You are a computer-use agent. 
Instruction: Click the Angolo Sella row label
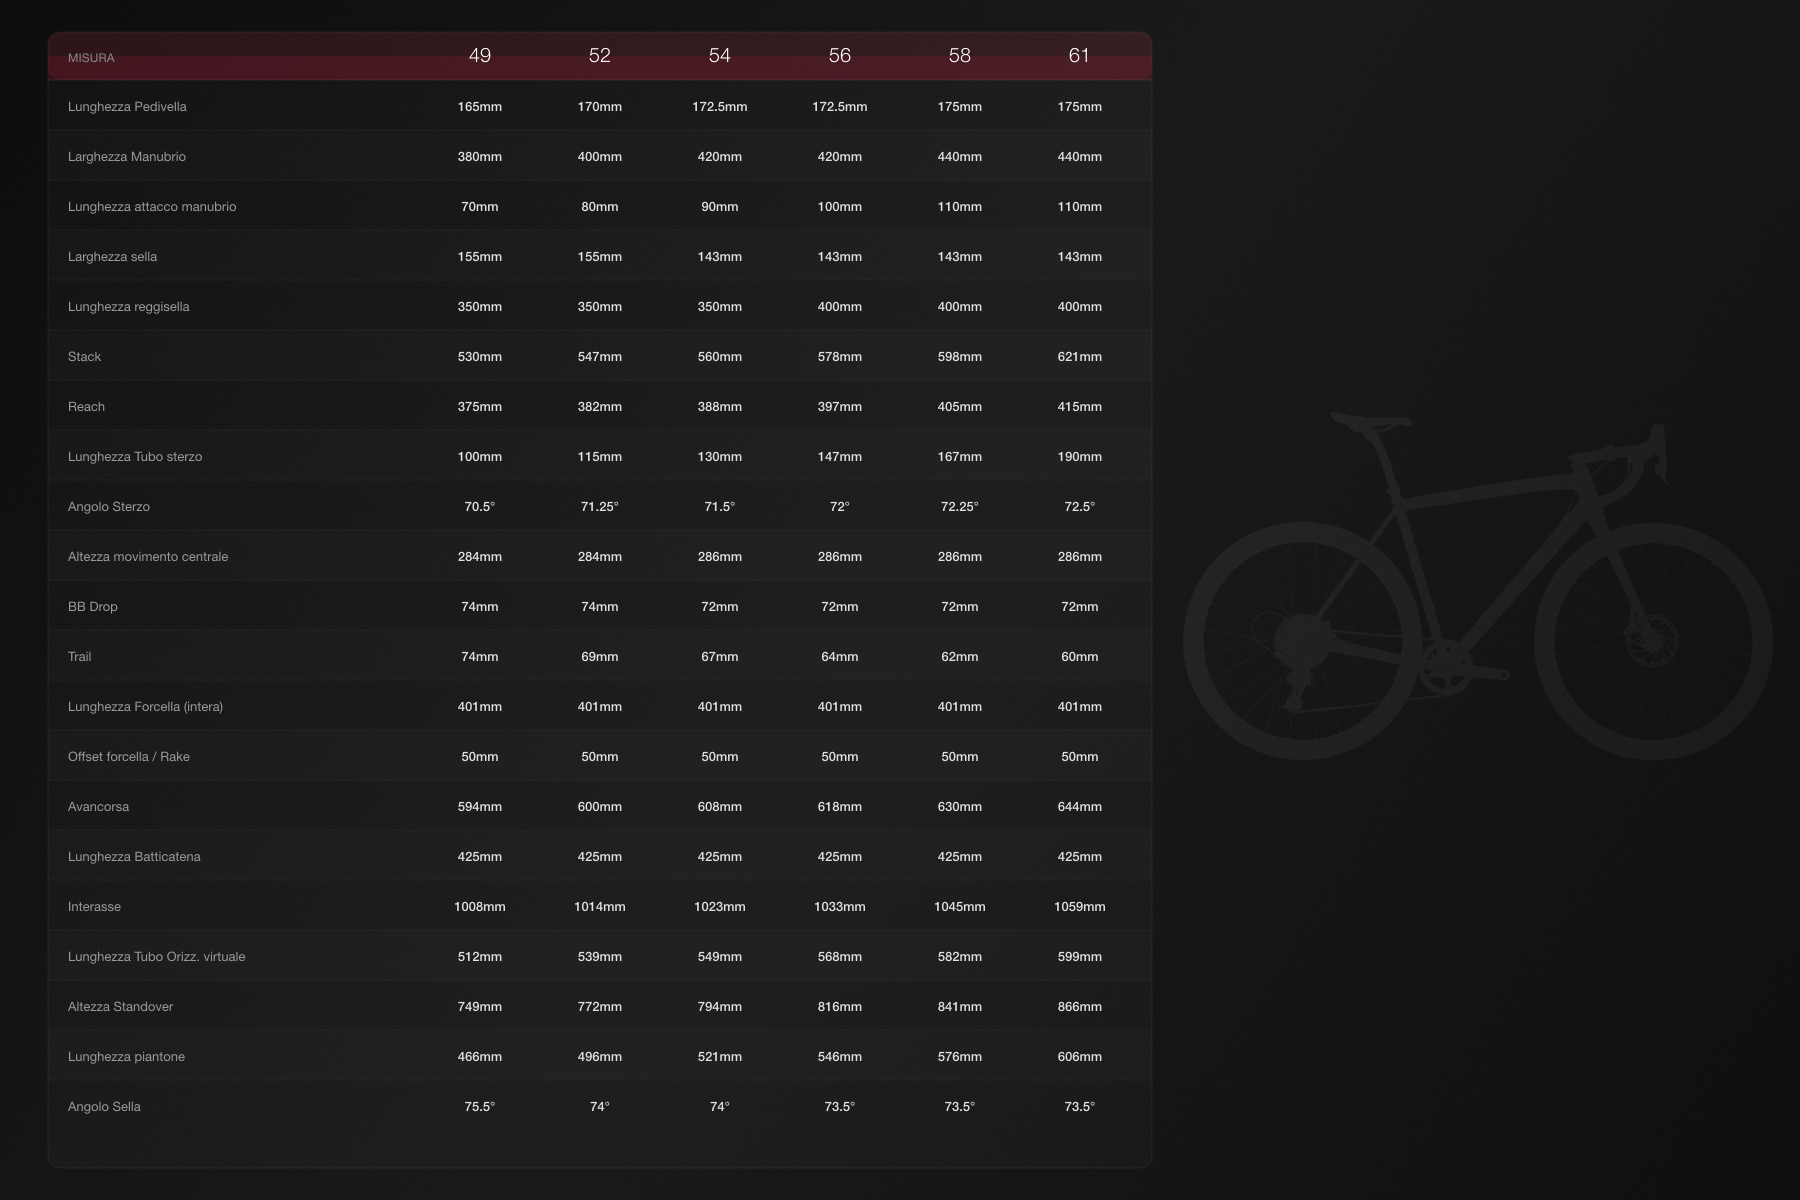[x=104, y=1107]
